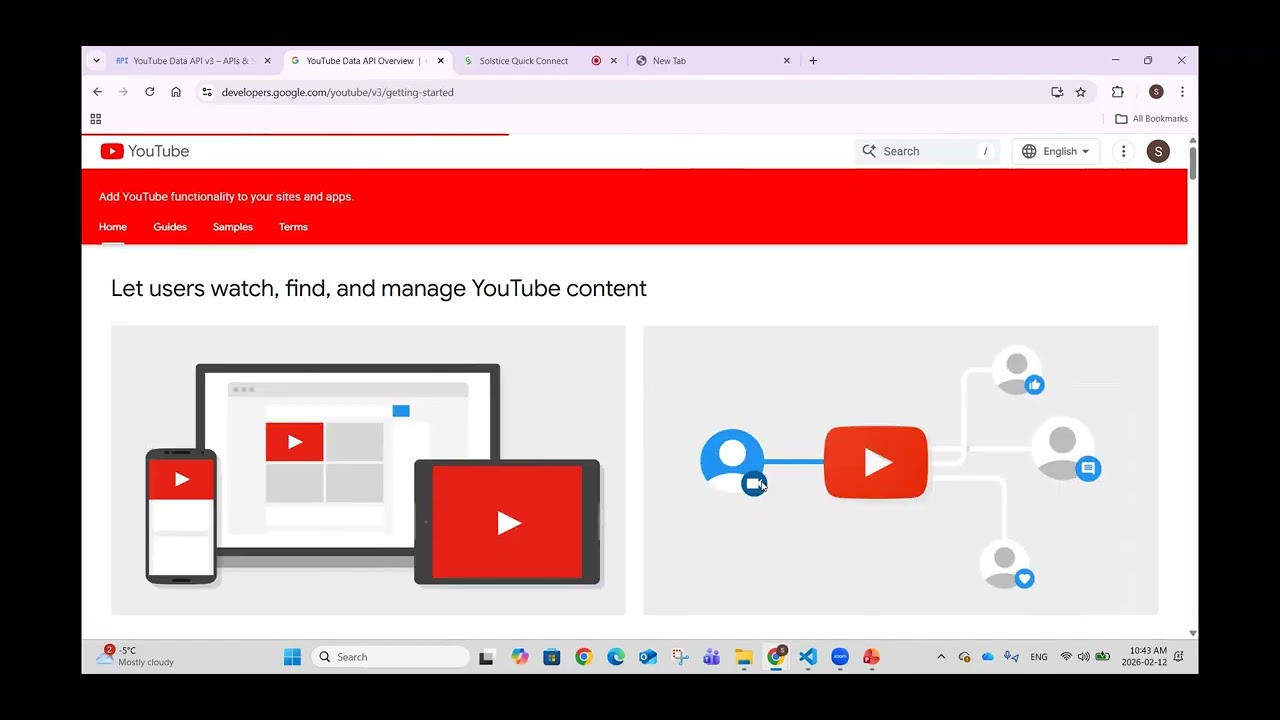Image resolution: width=1280 pixels, height=720 pixels.
Task: Open the Chrome profile avatar S
Action: click(1156, 92)
